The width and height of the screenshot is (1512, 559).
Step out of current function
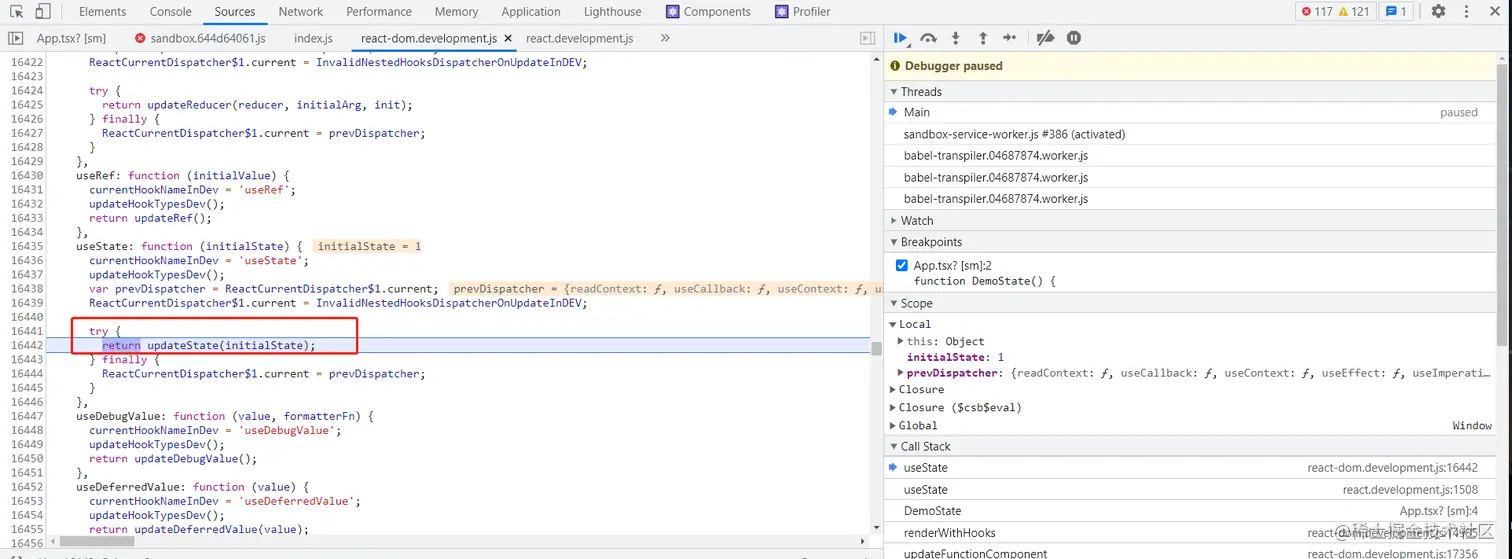[x=982, y=38]
